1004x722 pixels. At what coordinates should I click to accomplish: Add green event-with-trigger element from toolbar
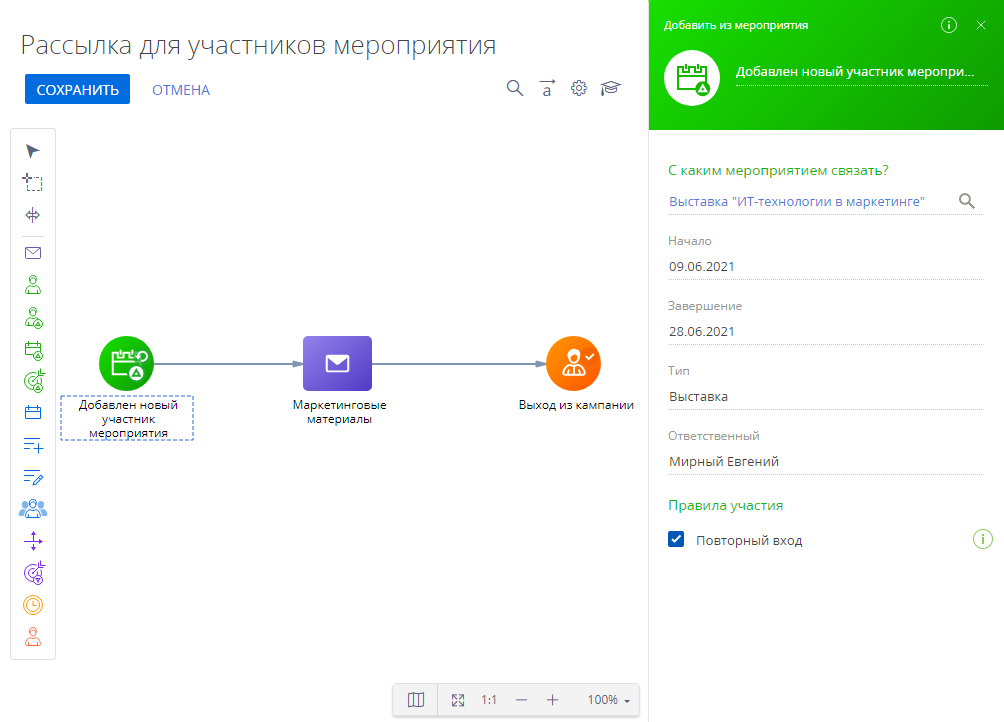click(33, 350)
